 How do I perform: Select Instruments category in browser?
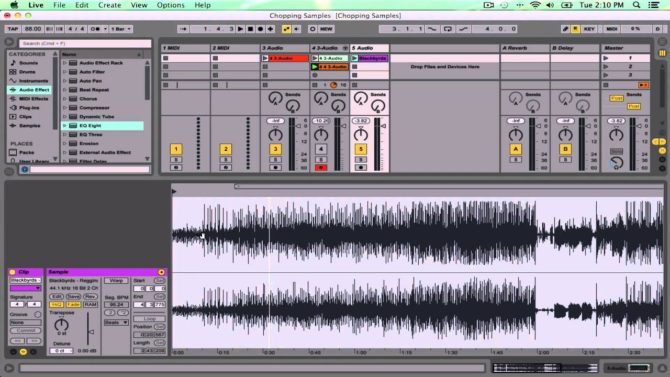[x=33, y=81]
